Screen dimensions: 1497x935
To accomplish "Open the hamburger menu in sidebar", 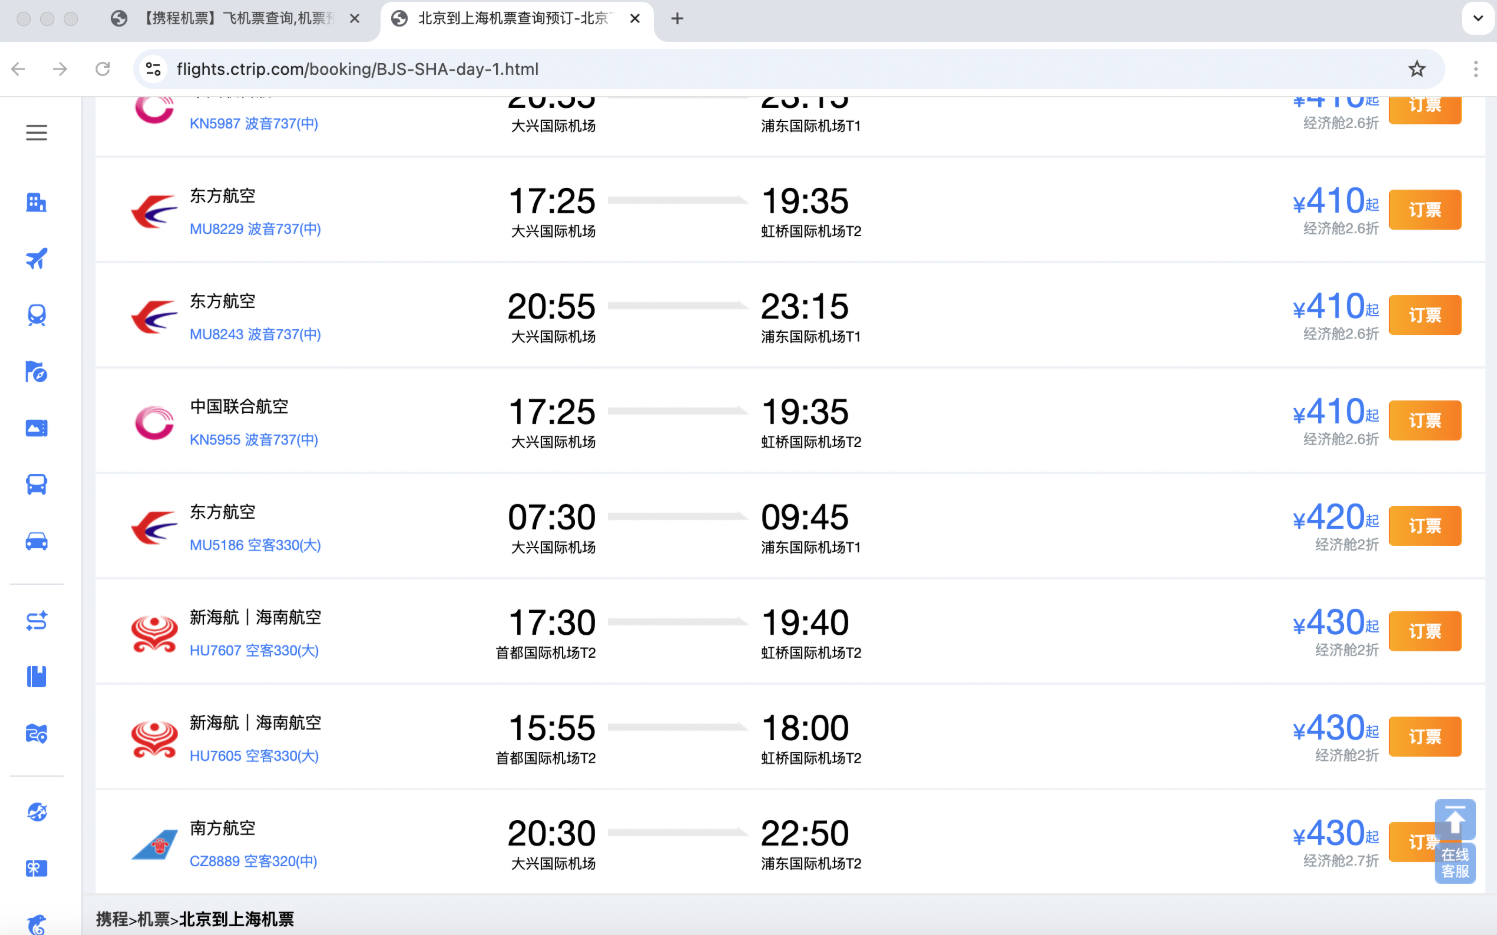I will (37, 133).
